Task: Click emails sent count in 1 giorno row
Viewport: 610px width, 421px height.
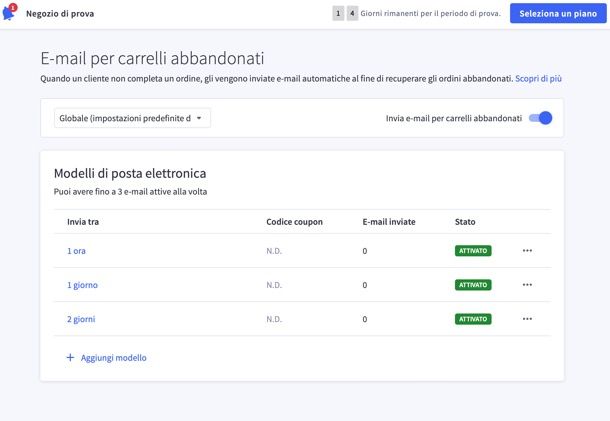Action: [365, 285]
